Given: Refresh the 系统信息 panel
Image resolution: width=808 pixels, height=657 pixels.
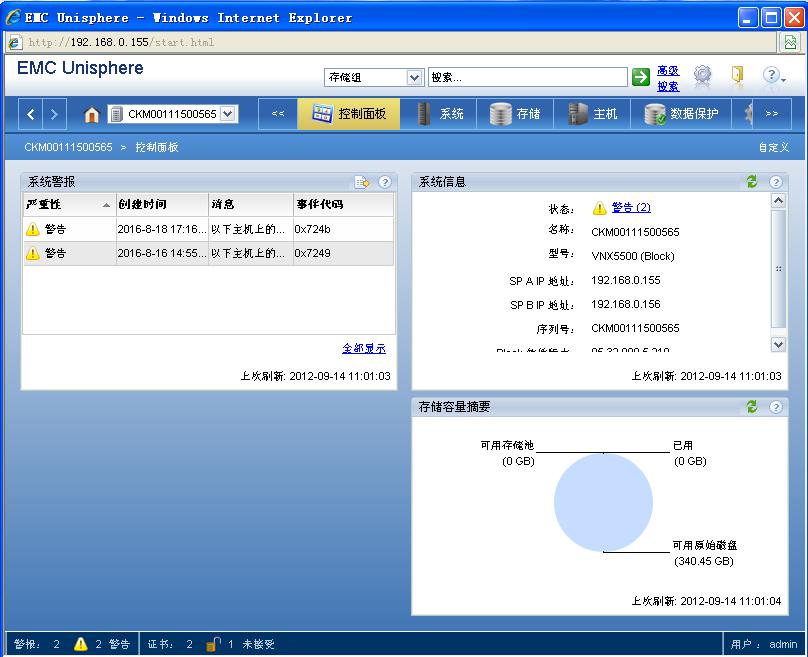Looking at the screenshot, I should click(752, 181).
